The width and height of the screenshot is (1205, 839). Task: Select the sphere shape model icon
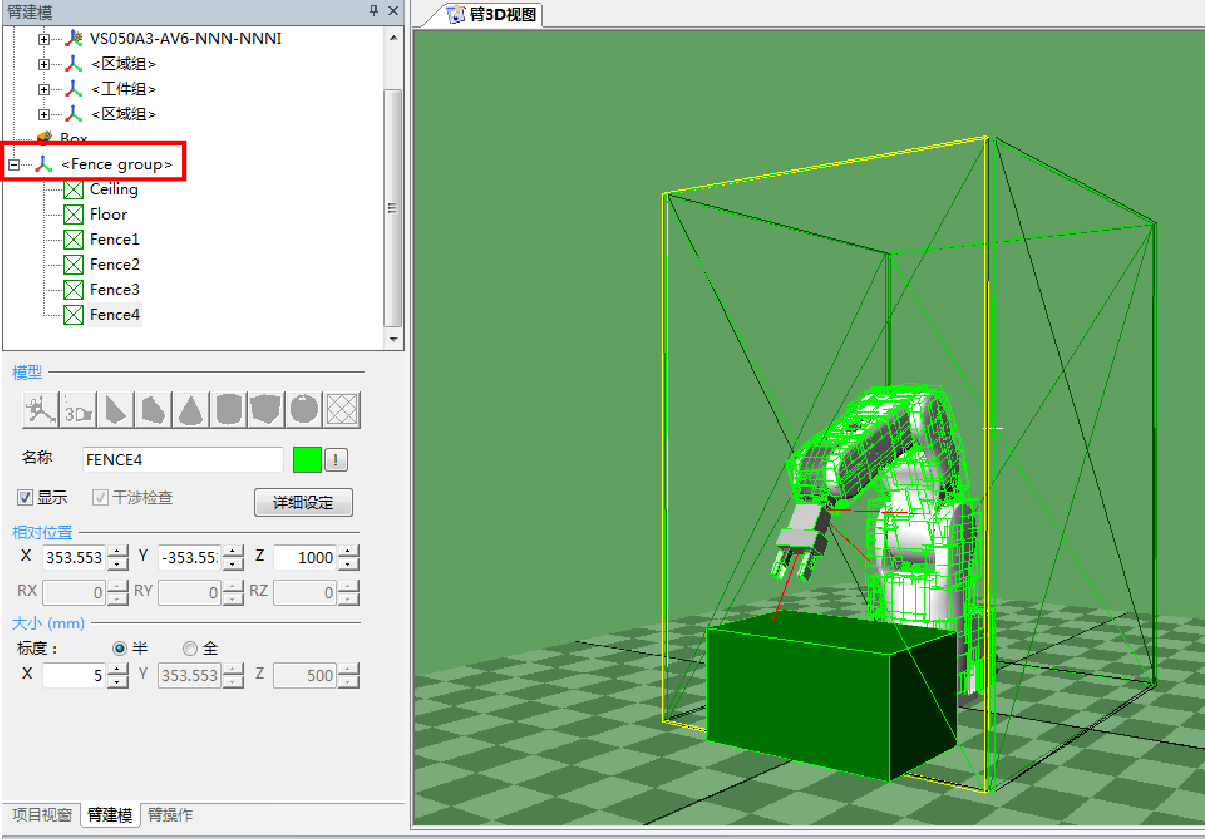tap(304, 410)
